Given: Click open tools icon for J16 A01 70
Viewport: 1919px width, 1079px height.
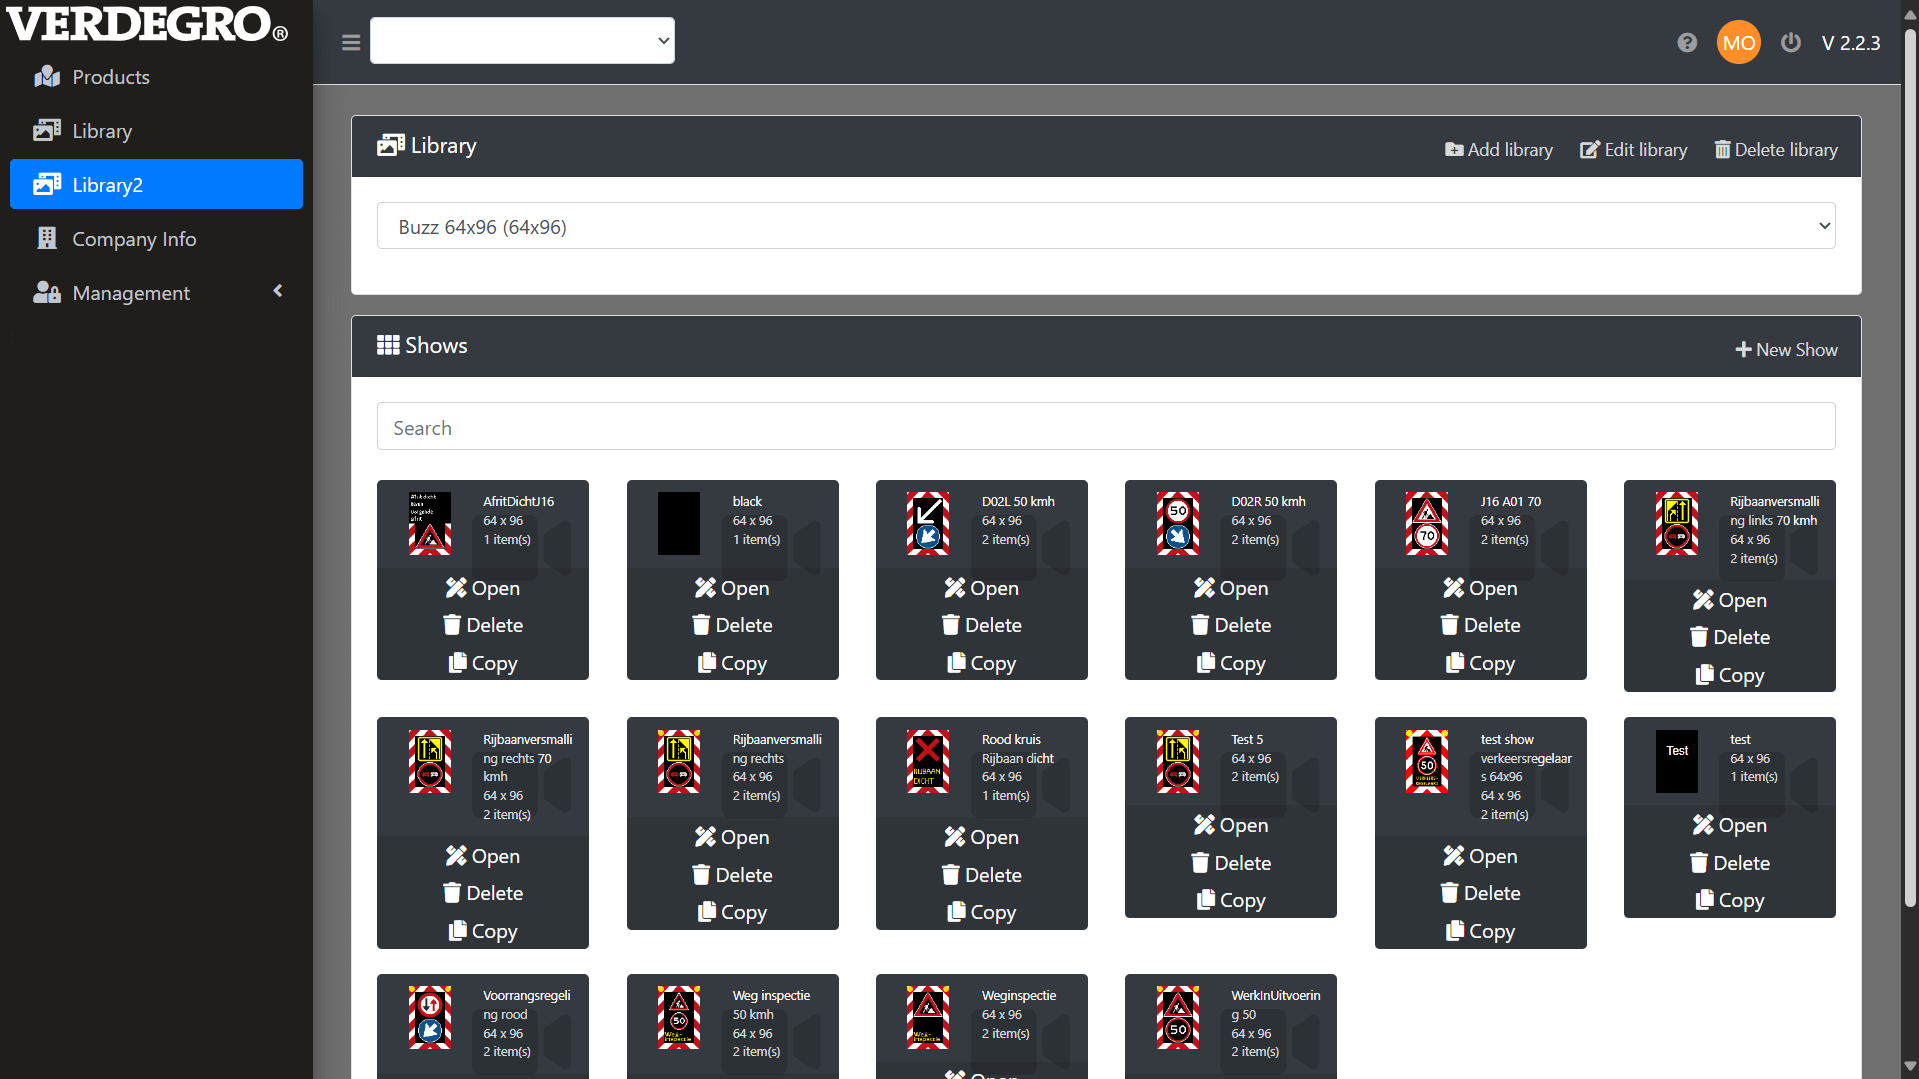Looking at the screenshot, I should coord(1454,588).
